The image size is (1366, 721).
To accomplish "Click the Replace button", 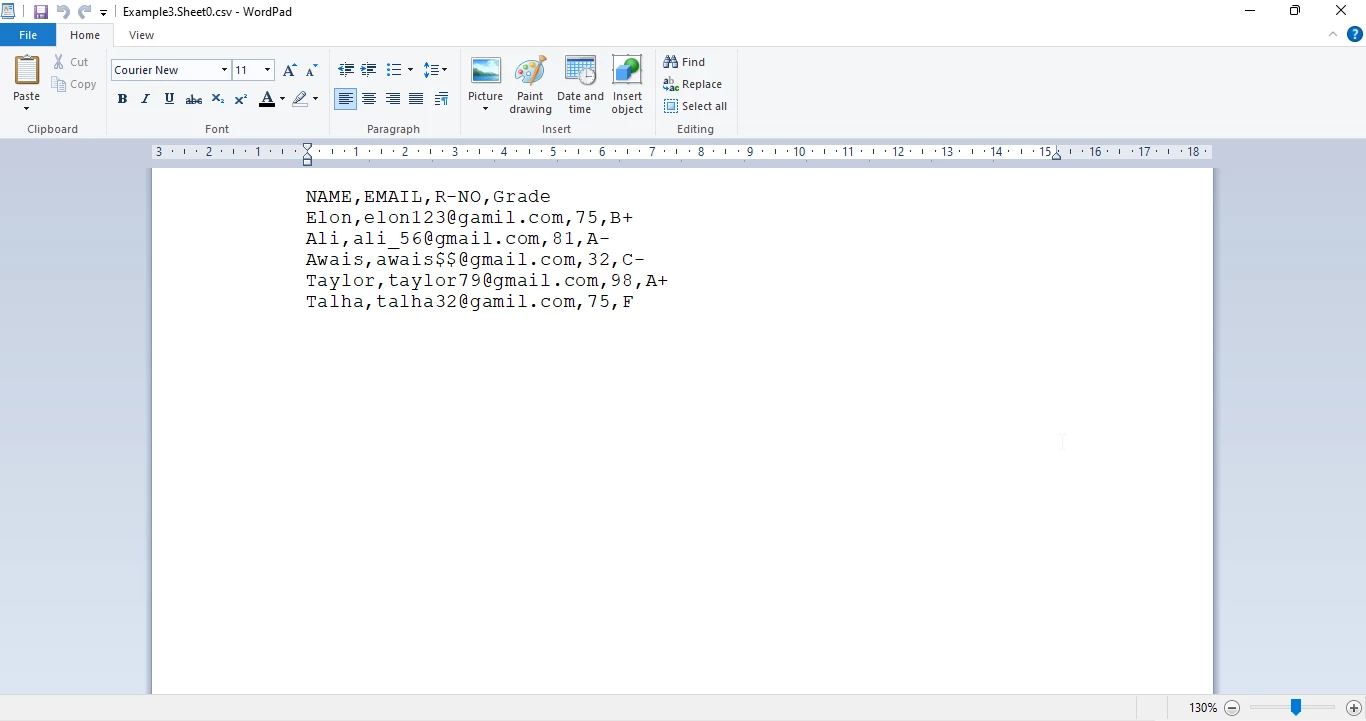I will point(693,84).
